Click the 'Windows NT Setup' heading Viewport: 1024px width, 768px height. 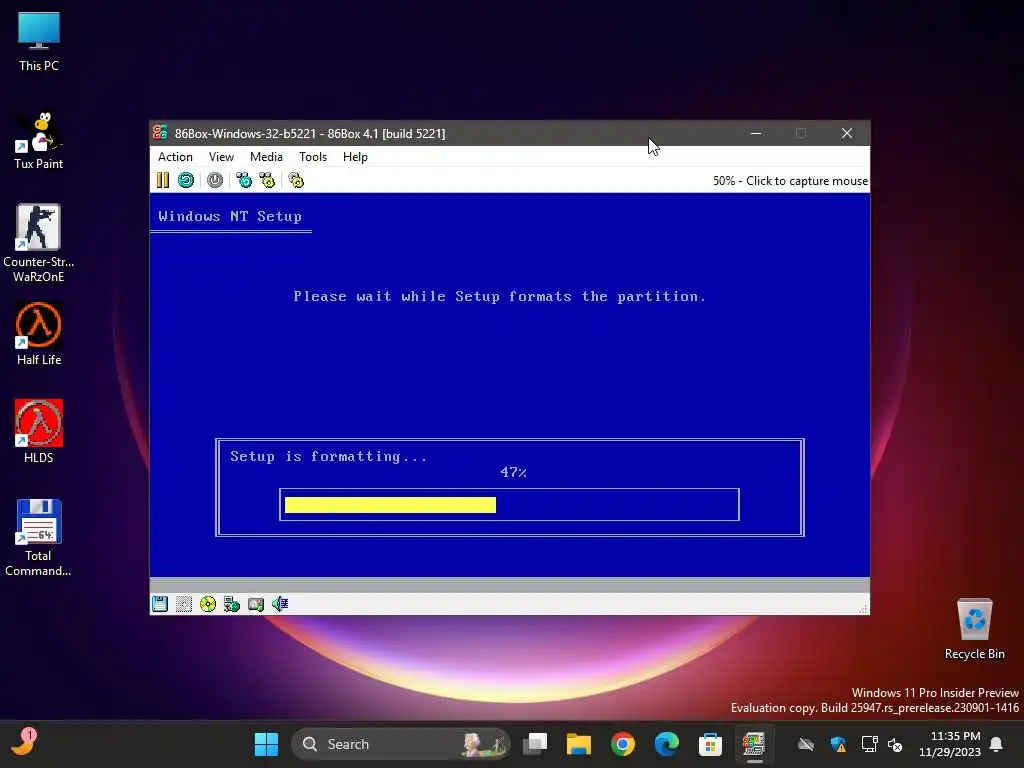230,216
